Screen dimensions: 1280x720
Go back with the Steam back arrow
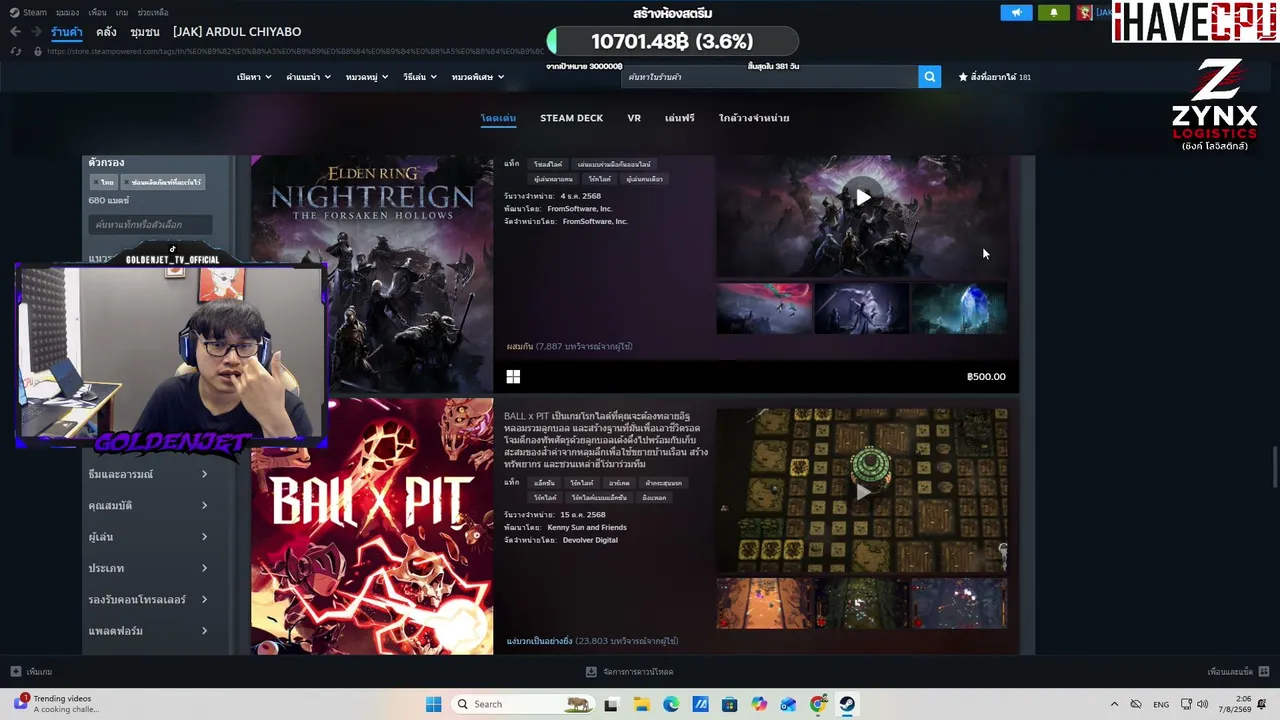coord(15,32)
